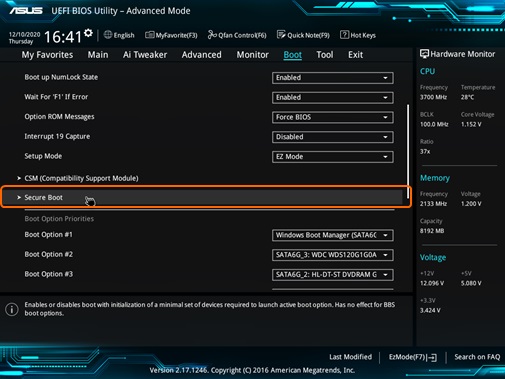Image resolution: width=505 pixels, height=379 pixels.
Task: Select the Setup Mode label
Action: point(43,156)
